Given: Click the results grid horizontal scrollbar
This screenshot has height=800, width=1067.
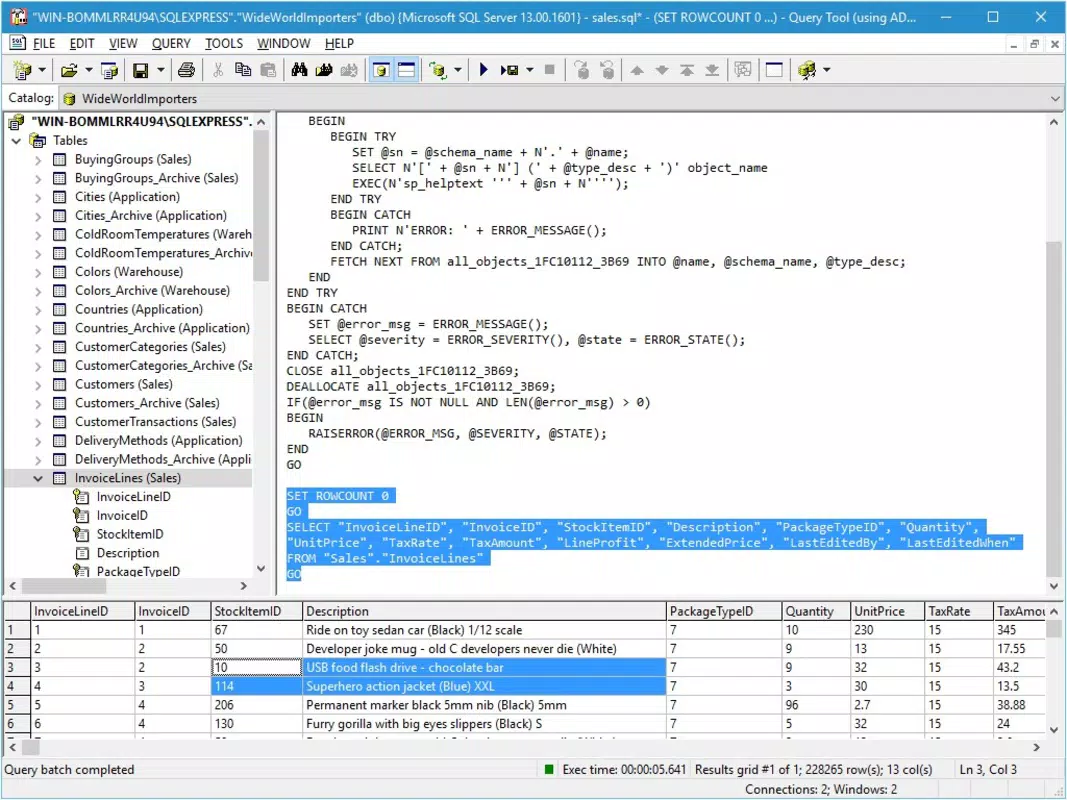Looking at the screenshot, I should 524,747.
